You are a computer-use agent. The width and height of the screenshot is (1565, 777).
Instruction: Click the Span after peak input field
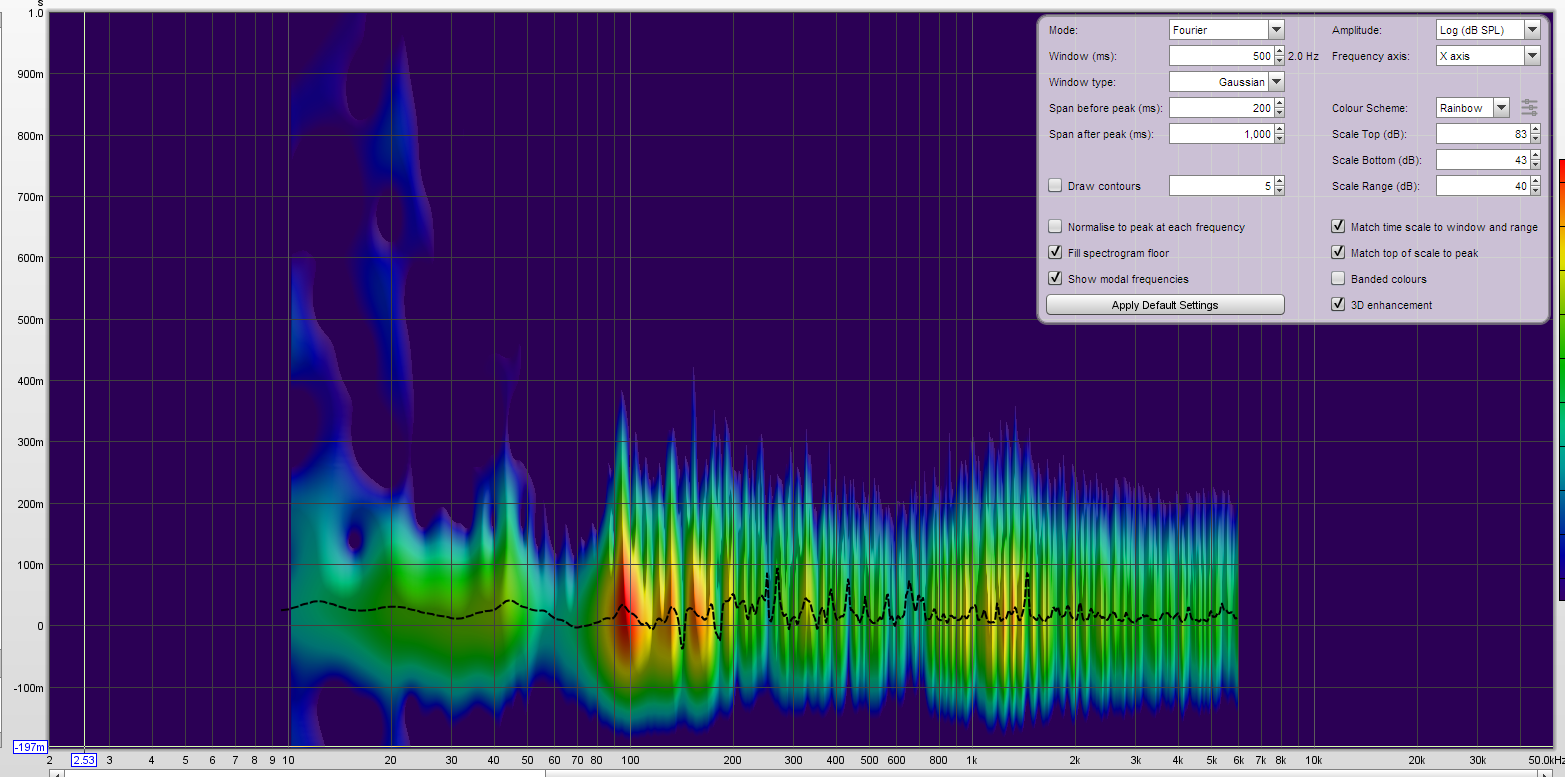point(1221,134)
